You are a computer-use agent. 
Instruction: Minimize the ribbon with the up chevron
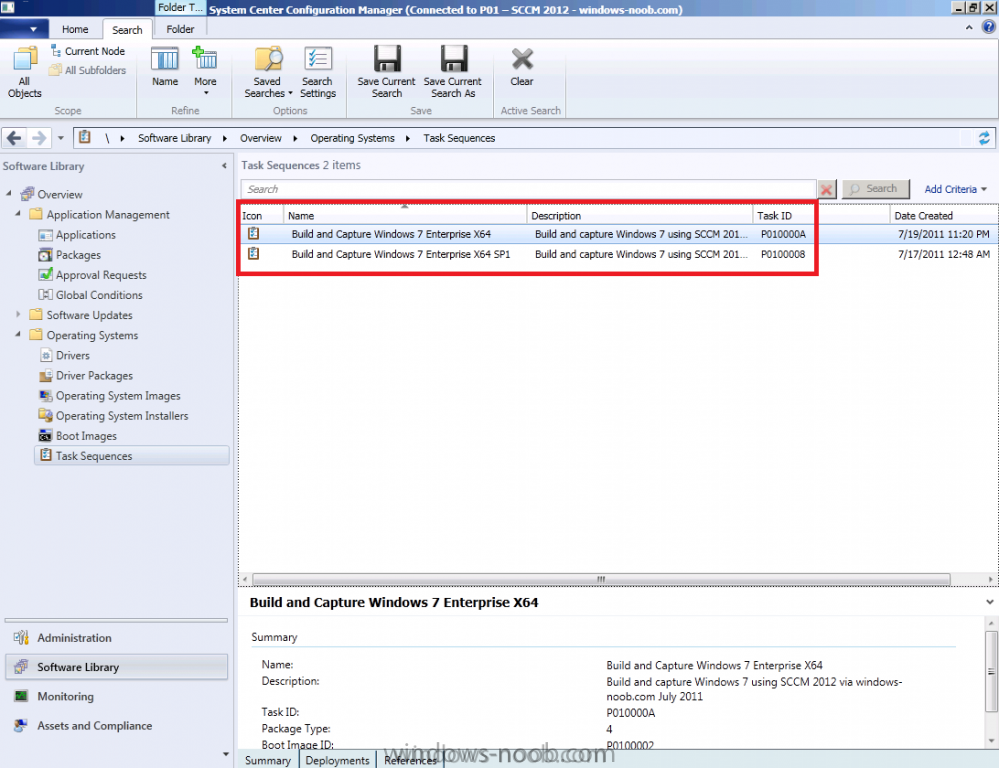click(969, 27)
